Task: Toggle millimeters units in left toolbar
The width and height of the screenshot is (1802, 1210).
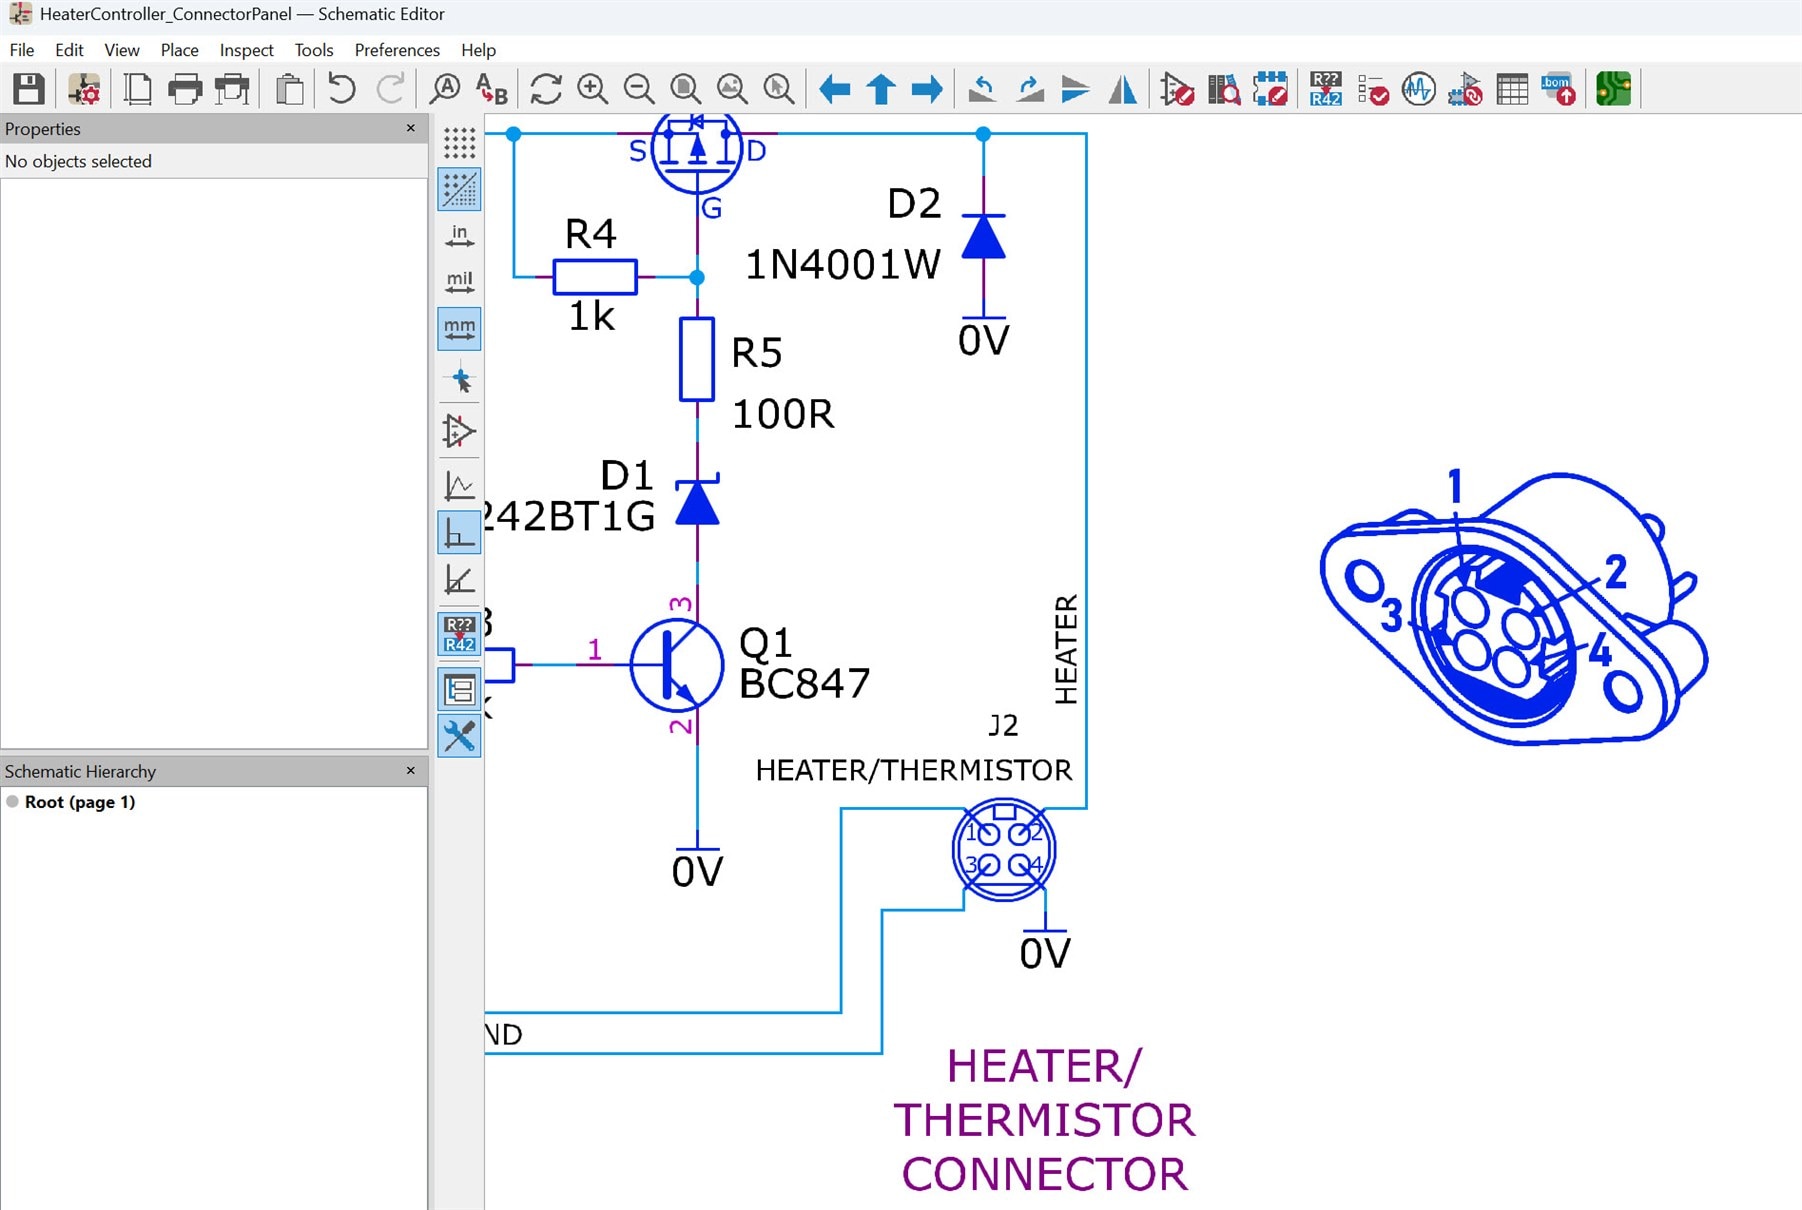Action: pyautogui.click(x=459, y=329)
